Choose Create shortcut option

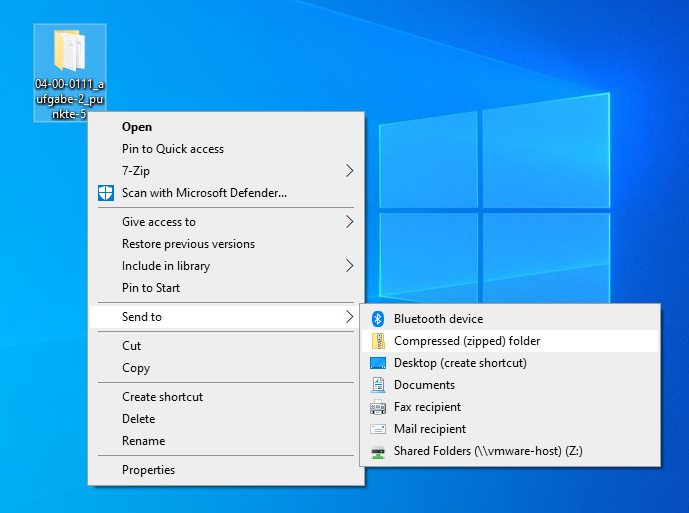[162, 397]
